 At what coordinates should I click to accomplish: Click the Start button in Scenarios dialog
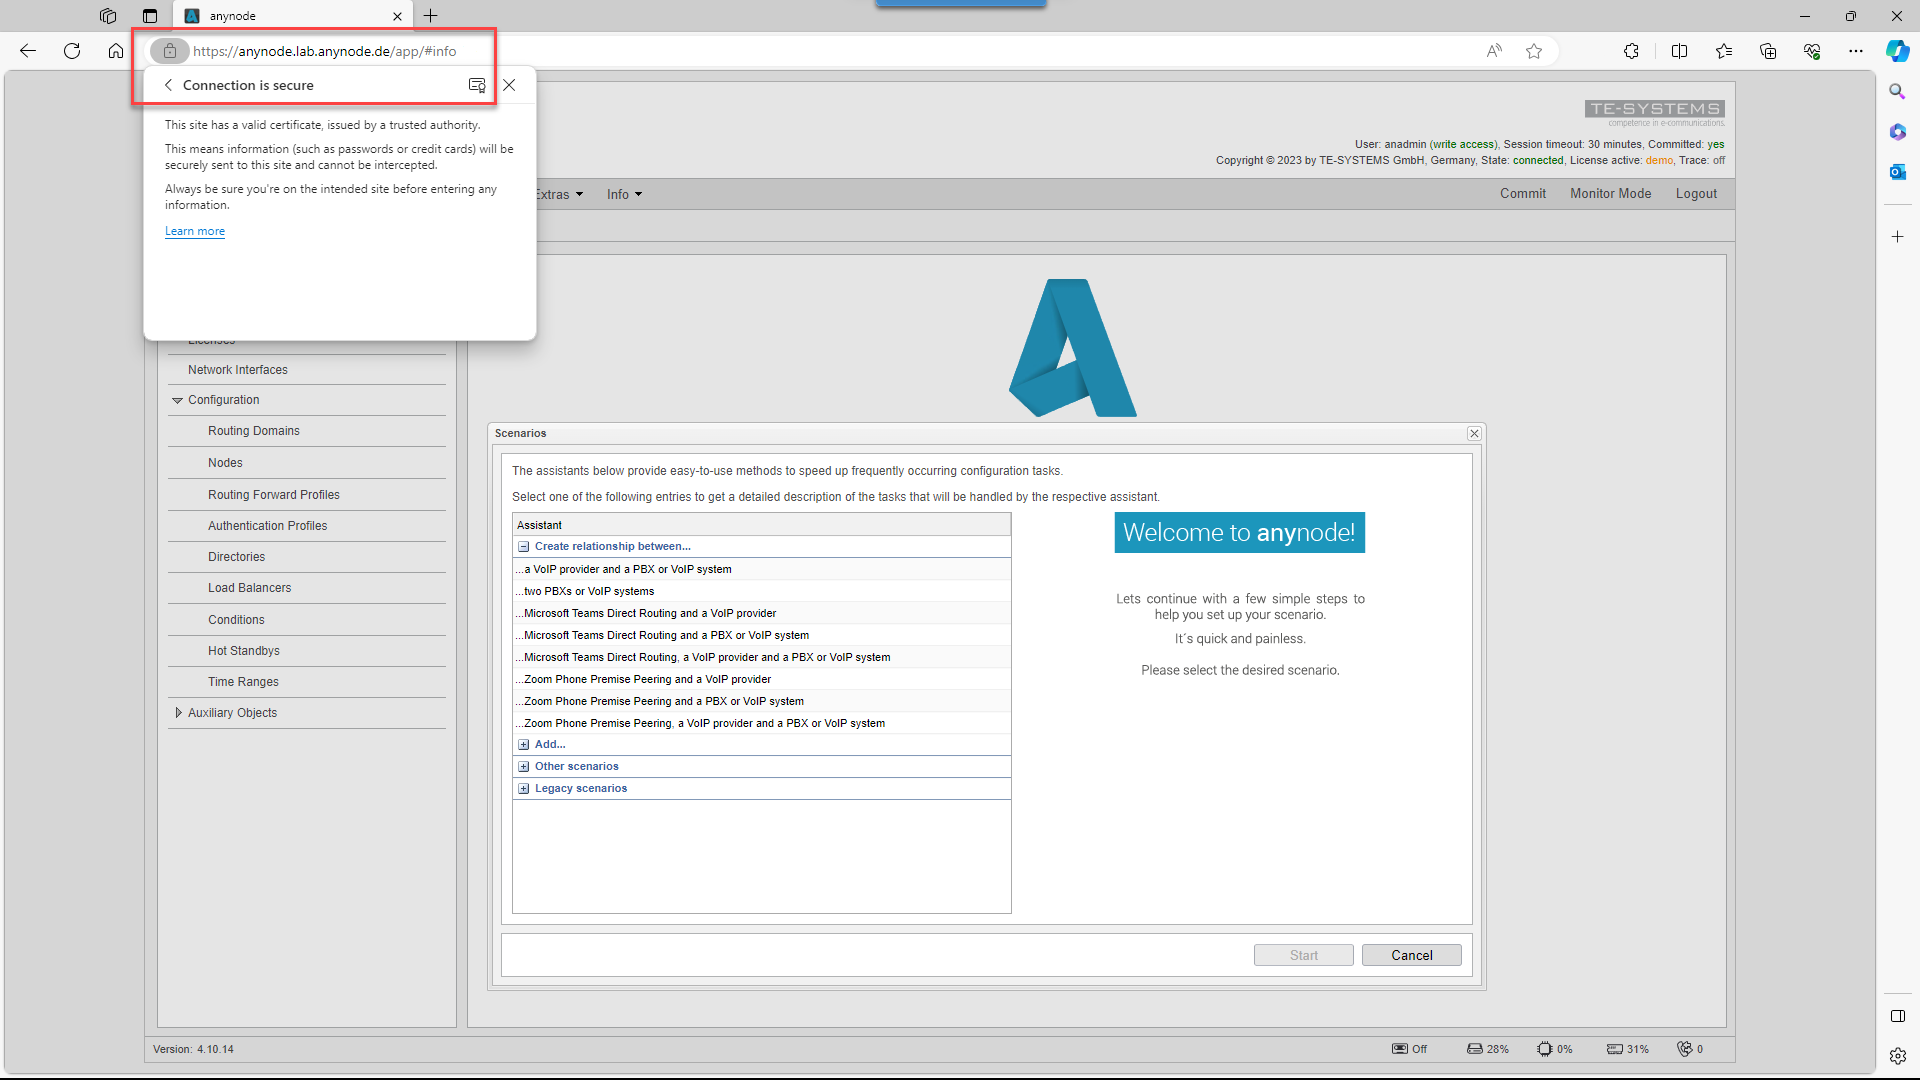(1303, 953)
